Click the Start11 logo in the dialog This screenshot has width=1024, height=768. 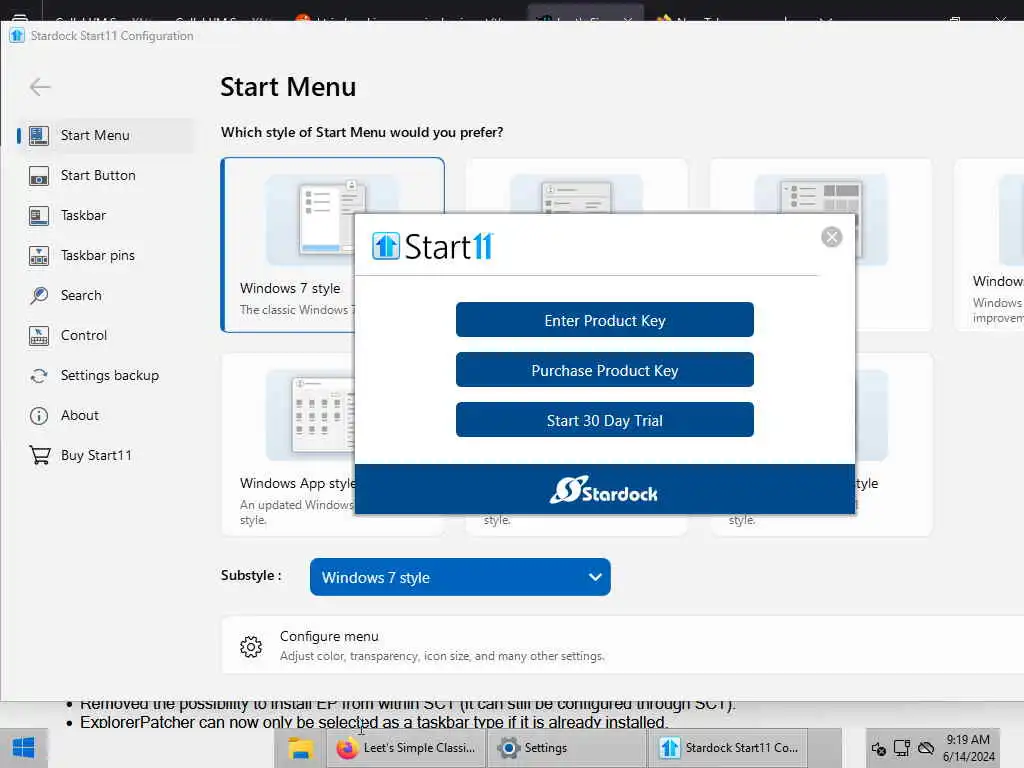(x=432, y=246)
